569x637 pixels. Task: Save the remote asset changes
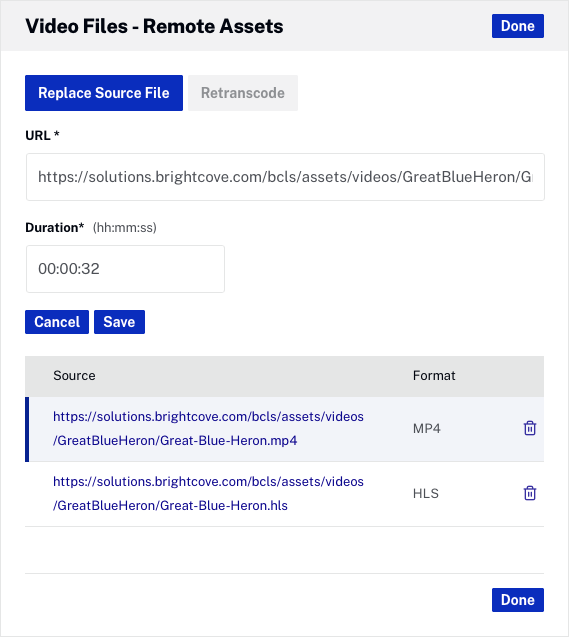tap(119, 322)
